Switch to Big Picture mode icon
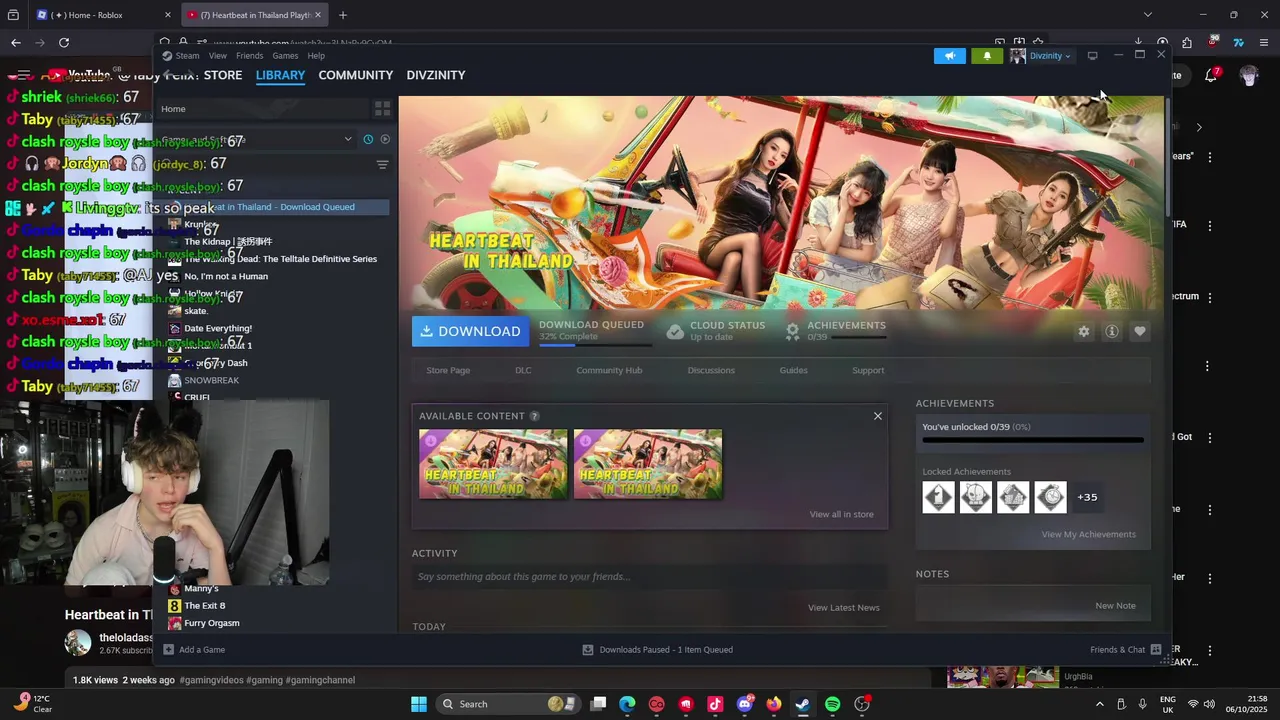 coord(1092,56)
